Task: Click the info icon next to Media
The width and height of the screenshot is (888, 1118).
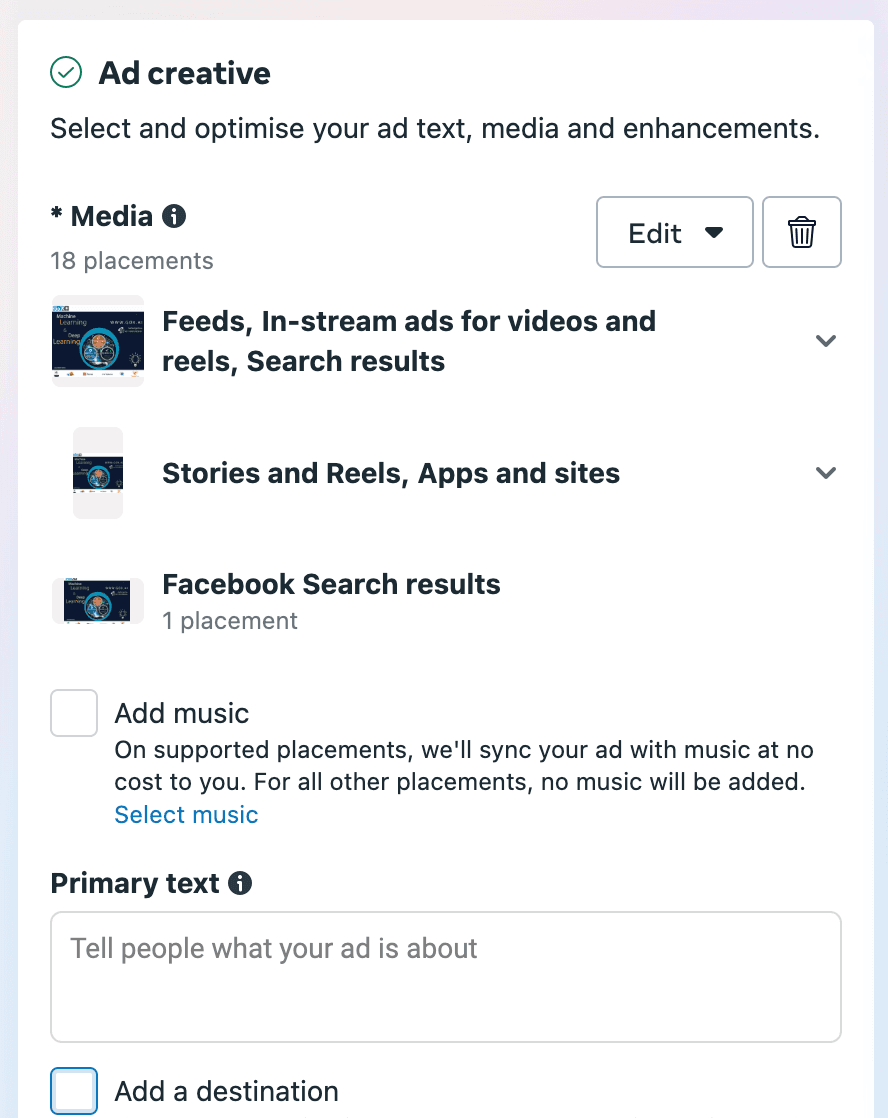Action: click(174, 216)
